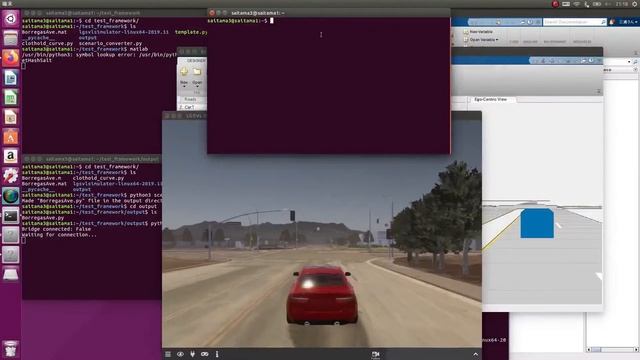The height and width of the screenshot is (360, 640).
Task: Open System Settings from the dock
Action: pos(11,176)
